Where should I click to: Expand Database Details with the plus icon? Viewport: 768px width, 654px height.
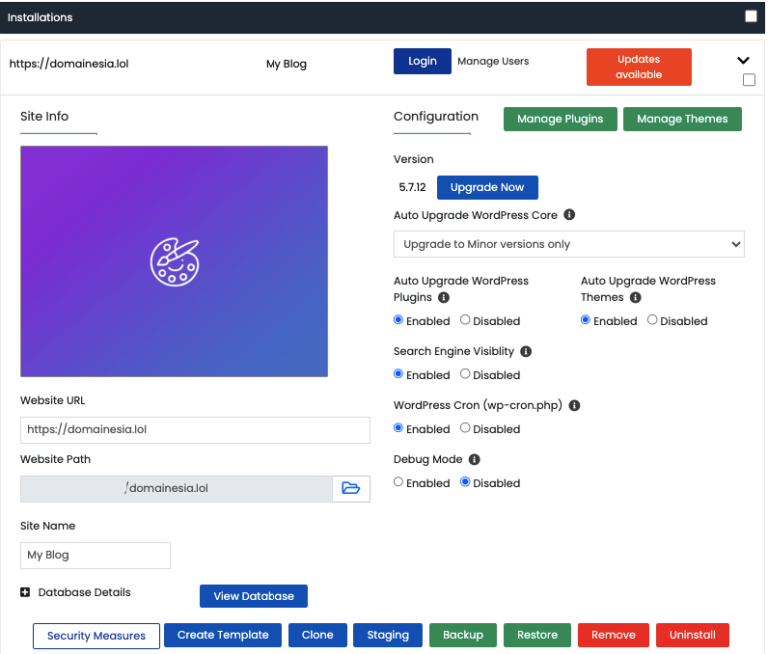25,592
